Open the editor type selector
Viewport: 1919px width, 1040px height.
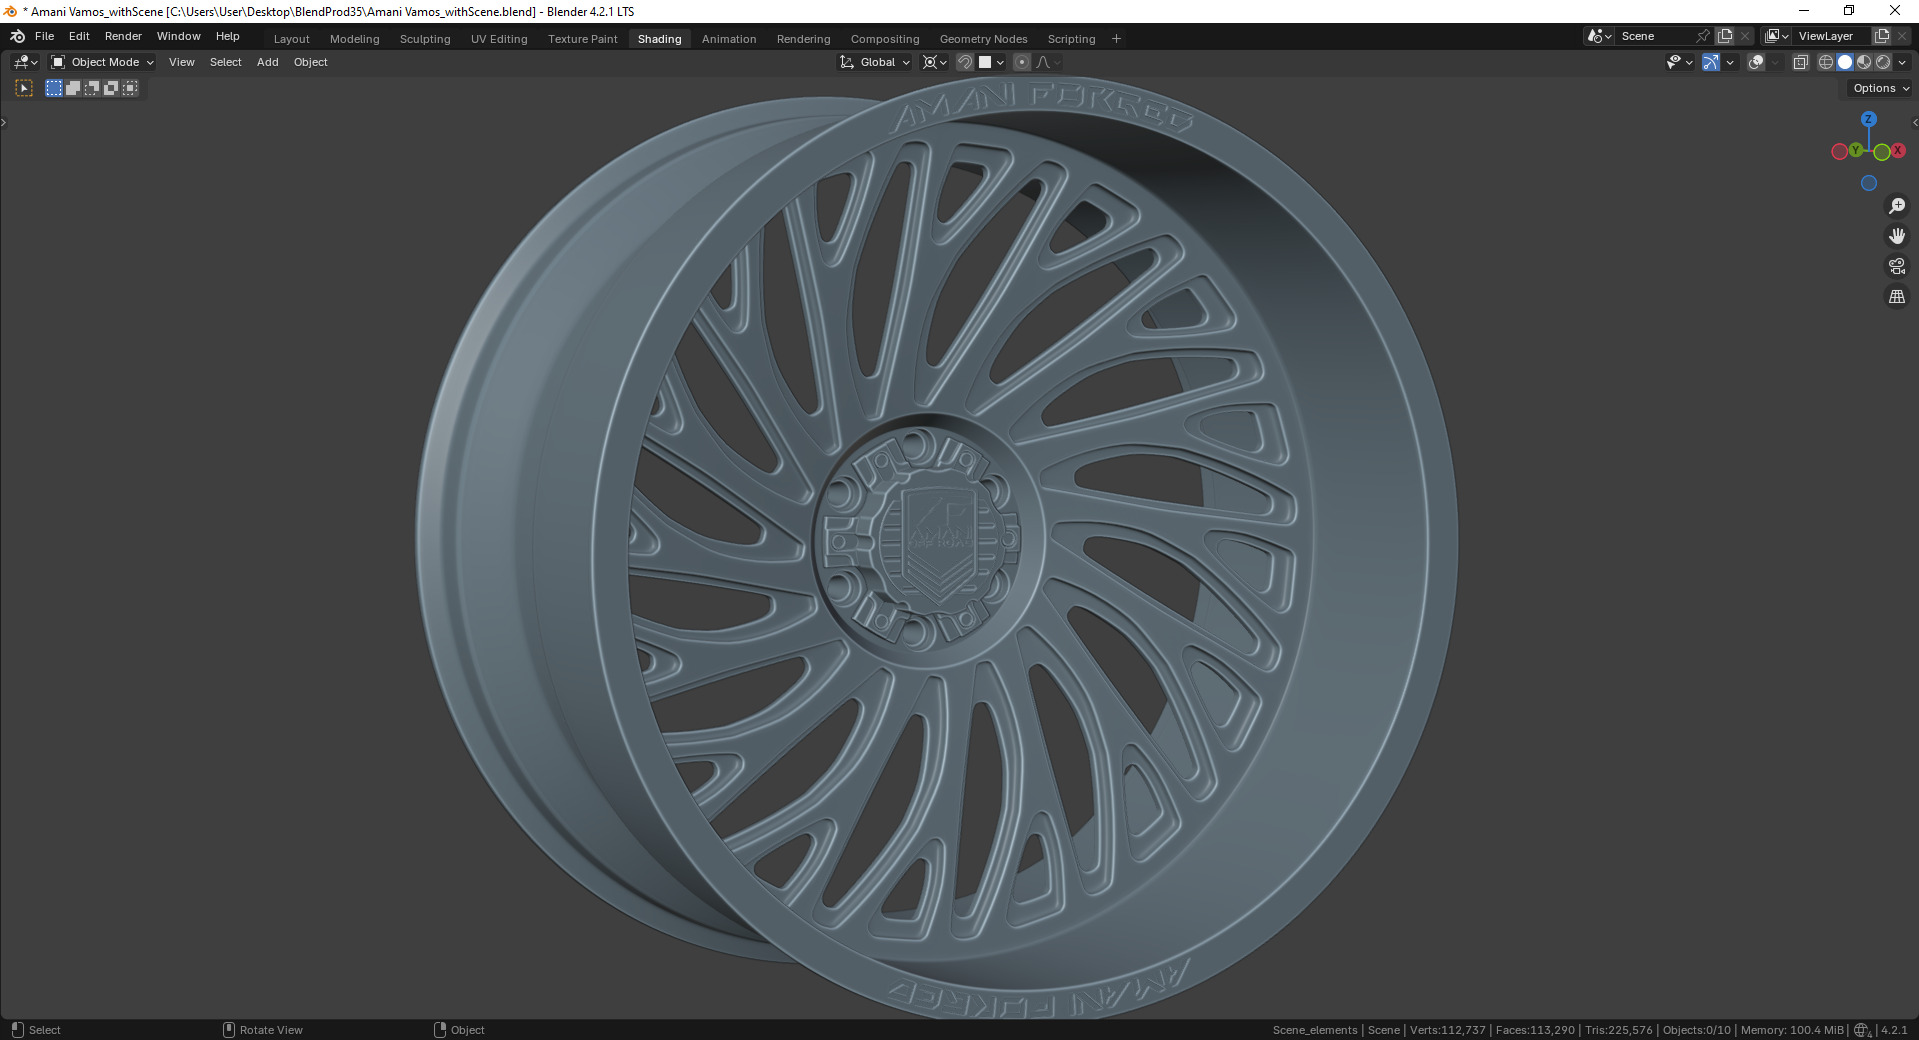pyautogui.click(x=25, y=62)
